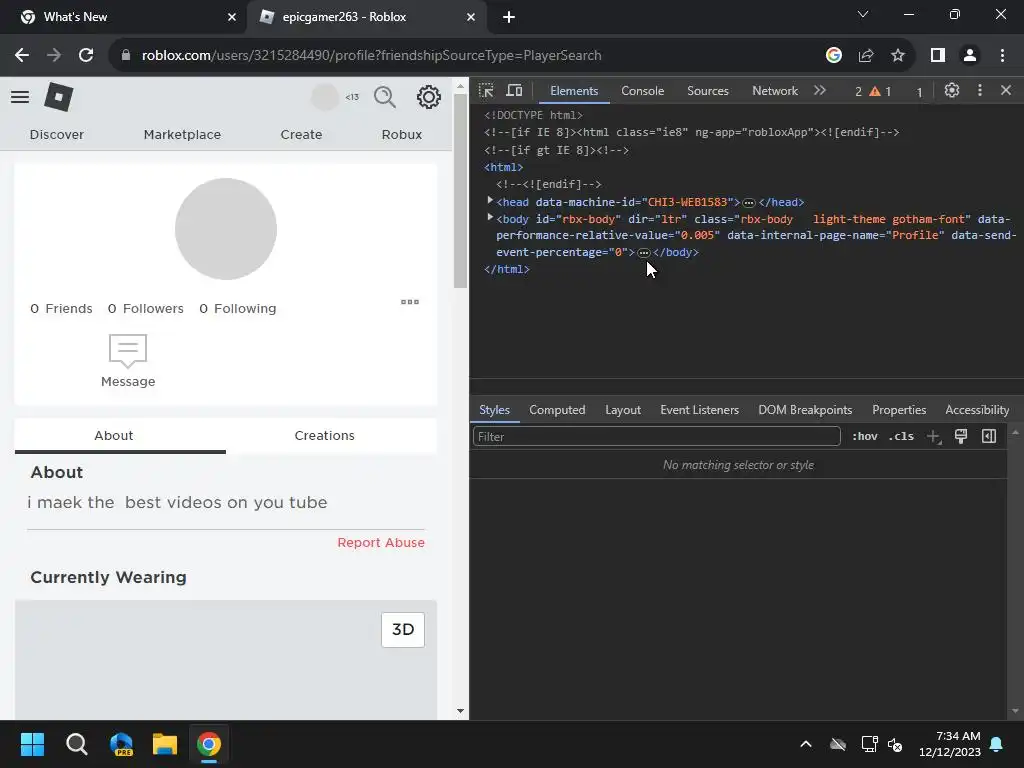Screen dimensions: 1024x768
Task: Open Roblox settings gear icon
Action: [428, 97]
